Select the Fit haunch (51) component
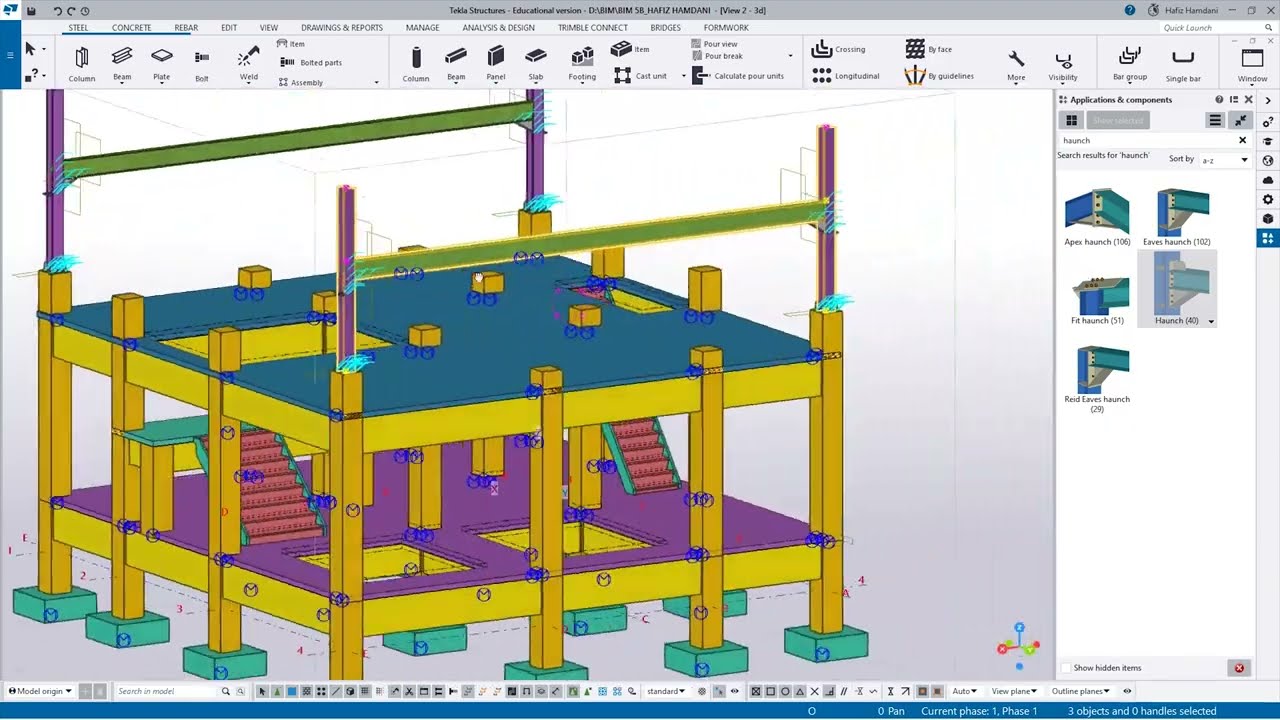The image size is (1280, 720). 1097,300
